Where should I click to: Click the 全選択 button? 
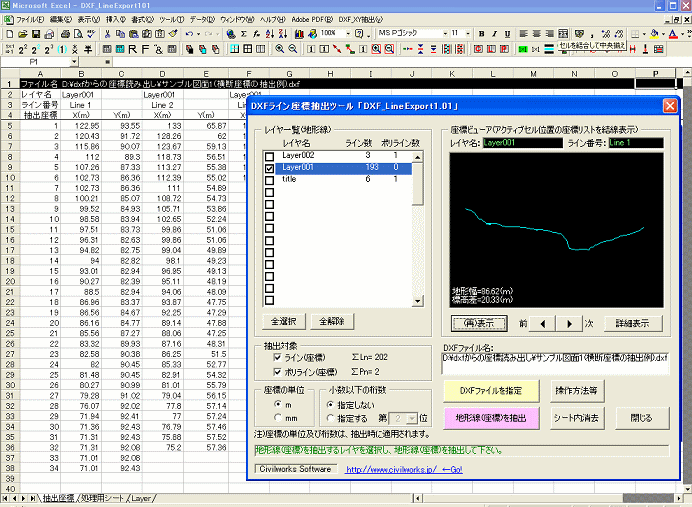(x=283, y=321)
